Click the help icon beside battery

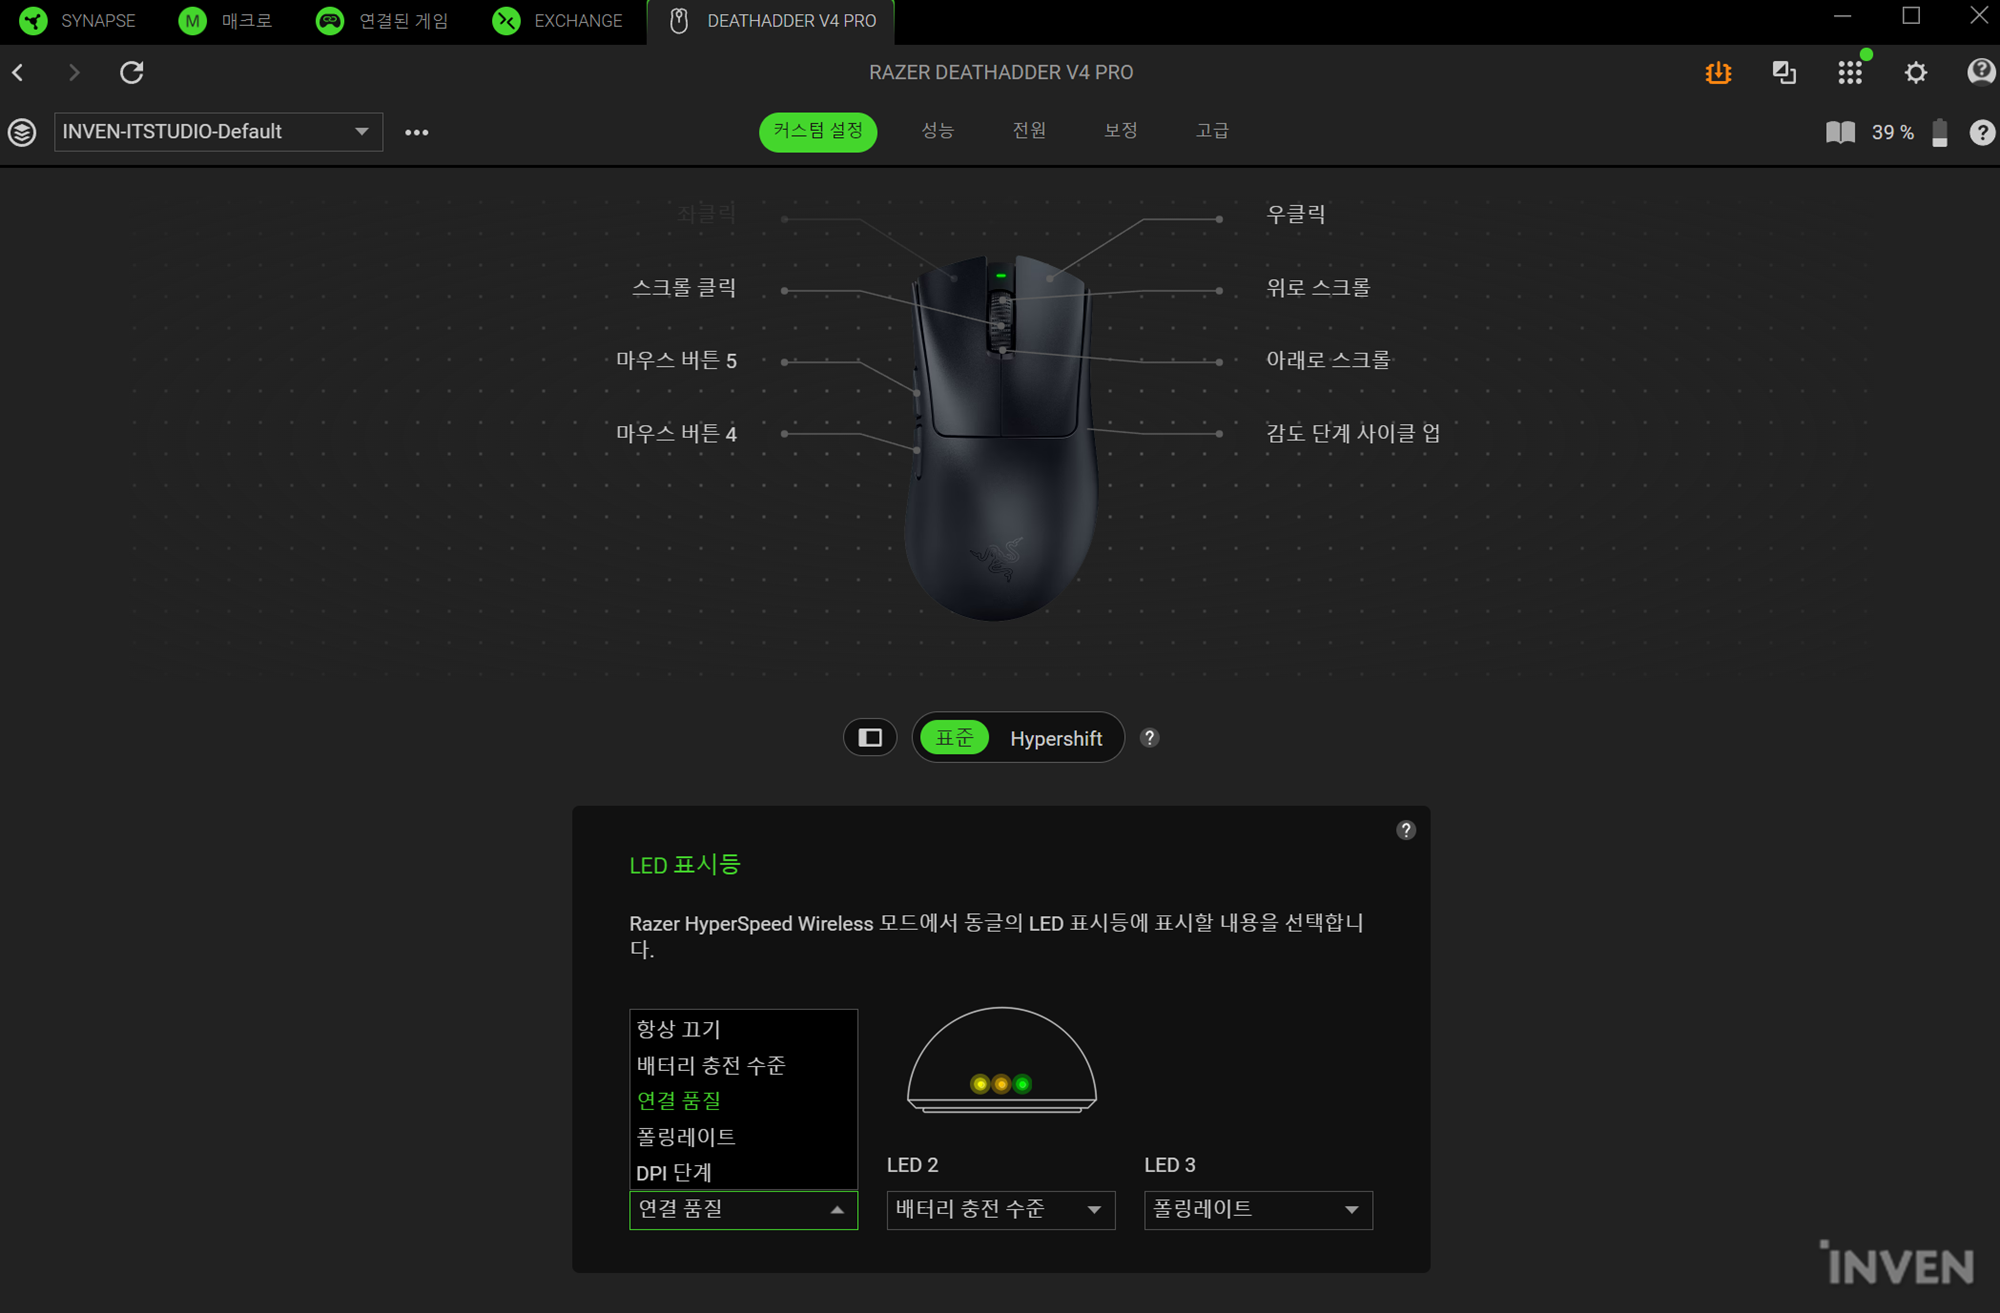click(1981, 132)
